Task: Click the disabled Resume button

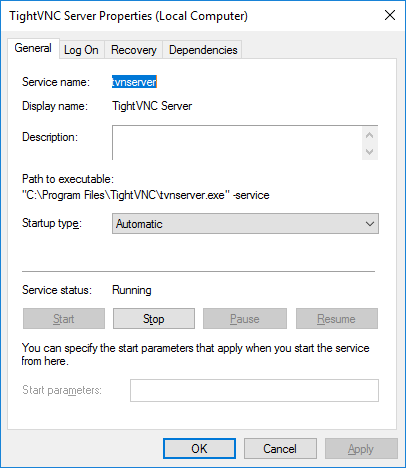Action: pos(337,319)
